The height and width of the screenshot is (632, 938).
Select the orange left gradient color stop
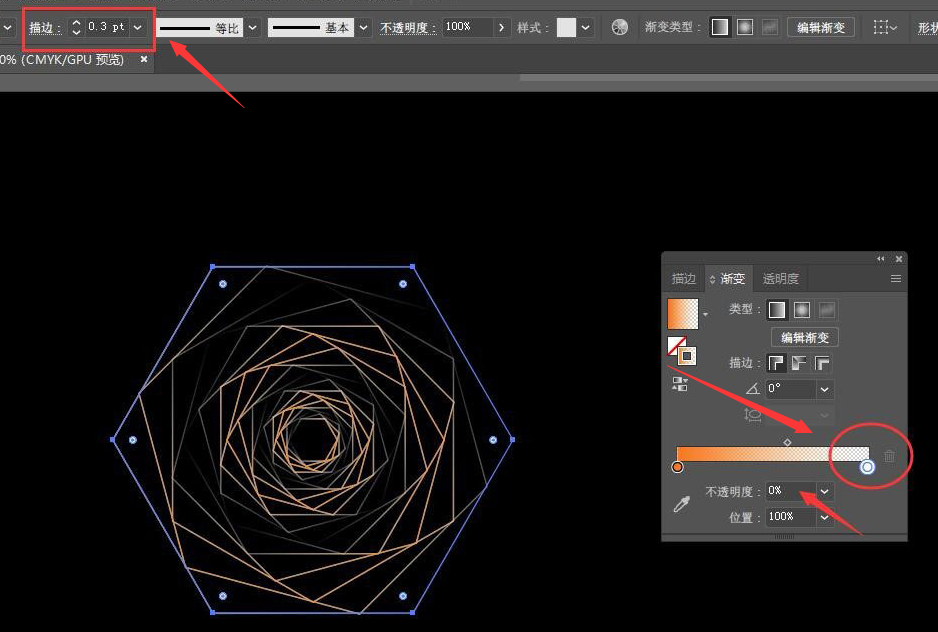tap(677, 467)
